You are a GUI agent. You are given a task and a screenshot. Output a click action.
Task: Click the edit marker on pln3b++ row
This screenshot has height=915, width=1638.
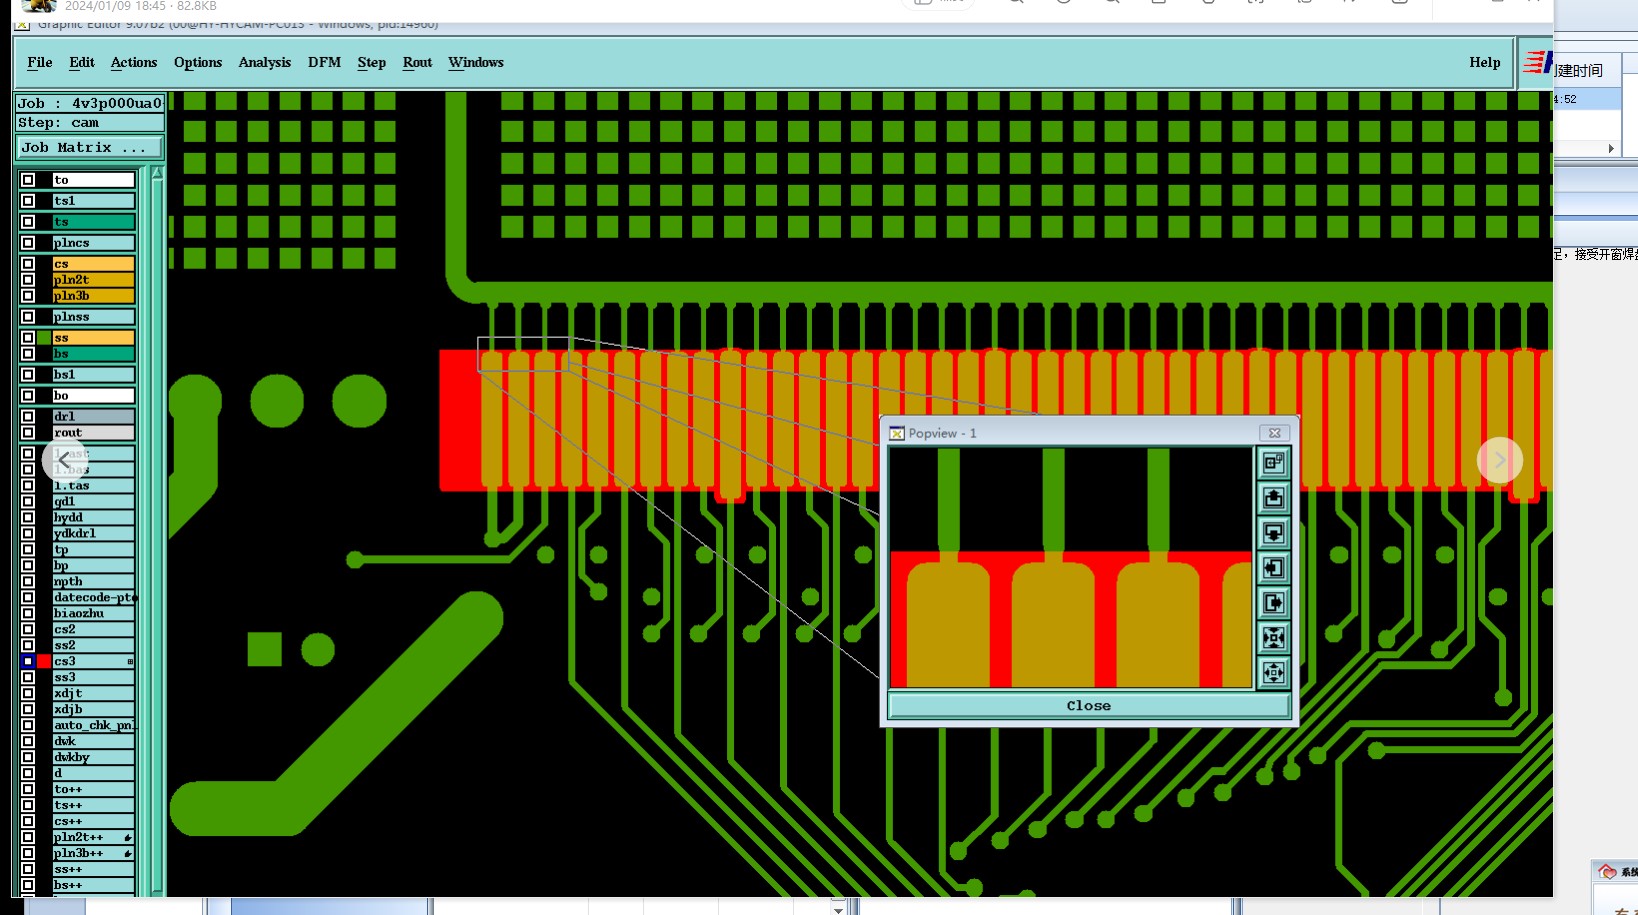coord(128,853)
